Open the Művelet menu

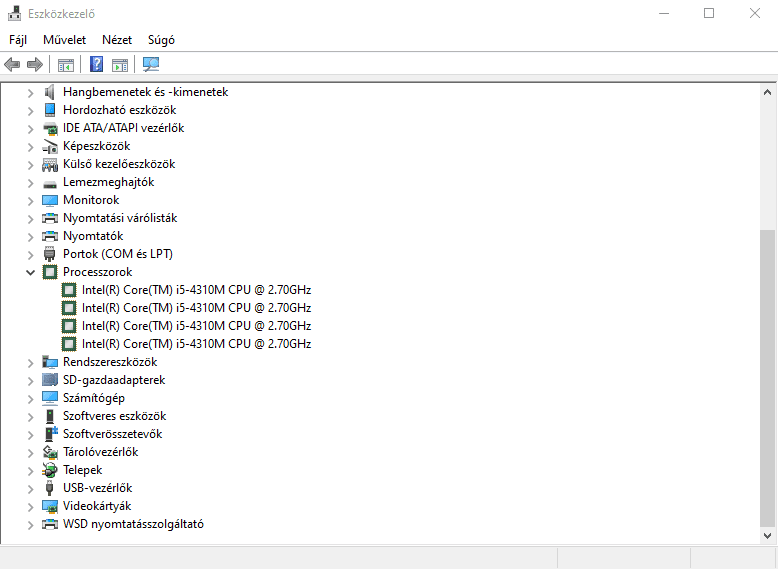coord(64,40)
